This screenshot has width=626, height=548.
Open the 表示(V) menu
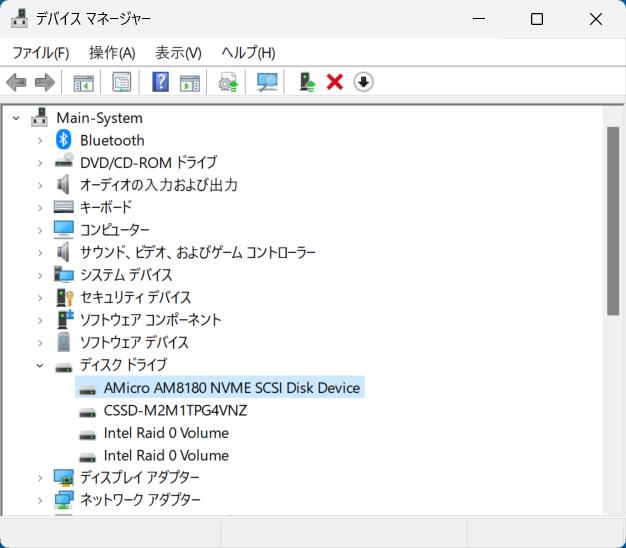(178, 53)
